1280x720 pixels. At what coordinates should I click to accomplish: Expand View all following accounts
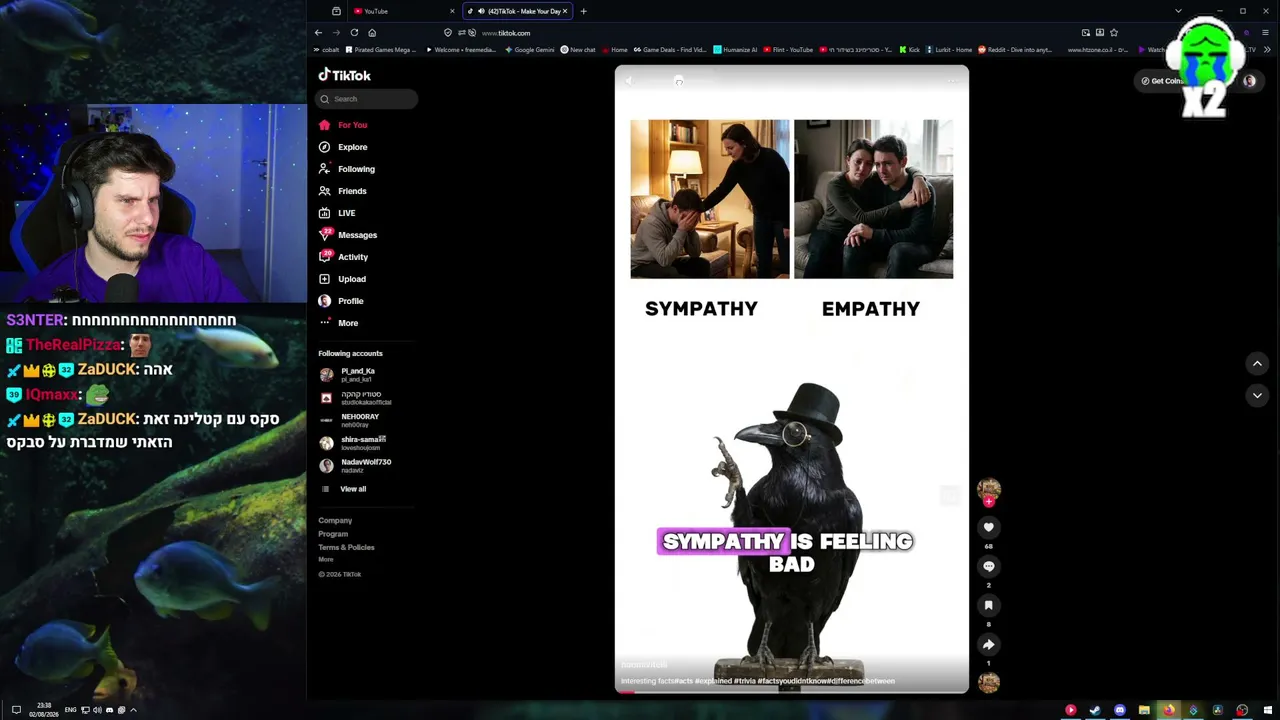(x=344, y=489)
